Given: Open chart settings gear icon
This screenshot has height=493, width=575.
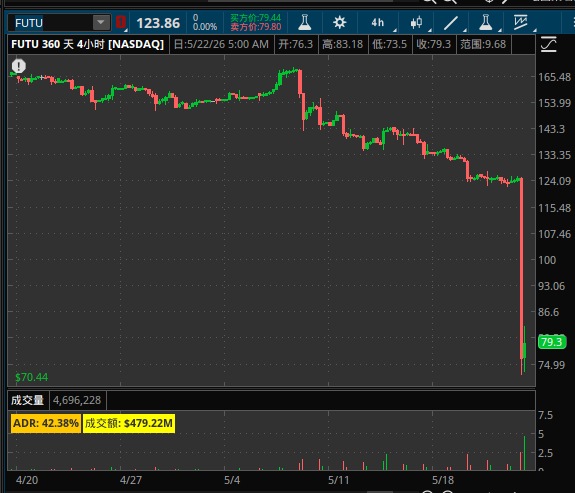Looking at the screenshot, I should coord(340,22).
